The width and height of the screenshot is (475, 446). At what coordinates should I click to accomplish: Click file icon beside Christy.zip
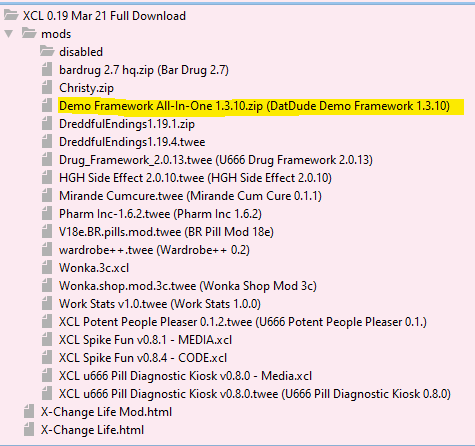(47, 88)
